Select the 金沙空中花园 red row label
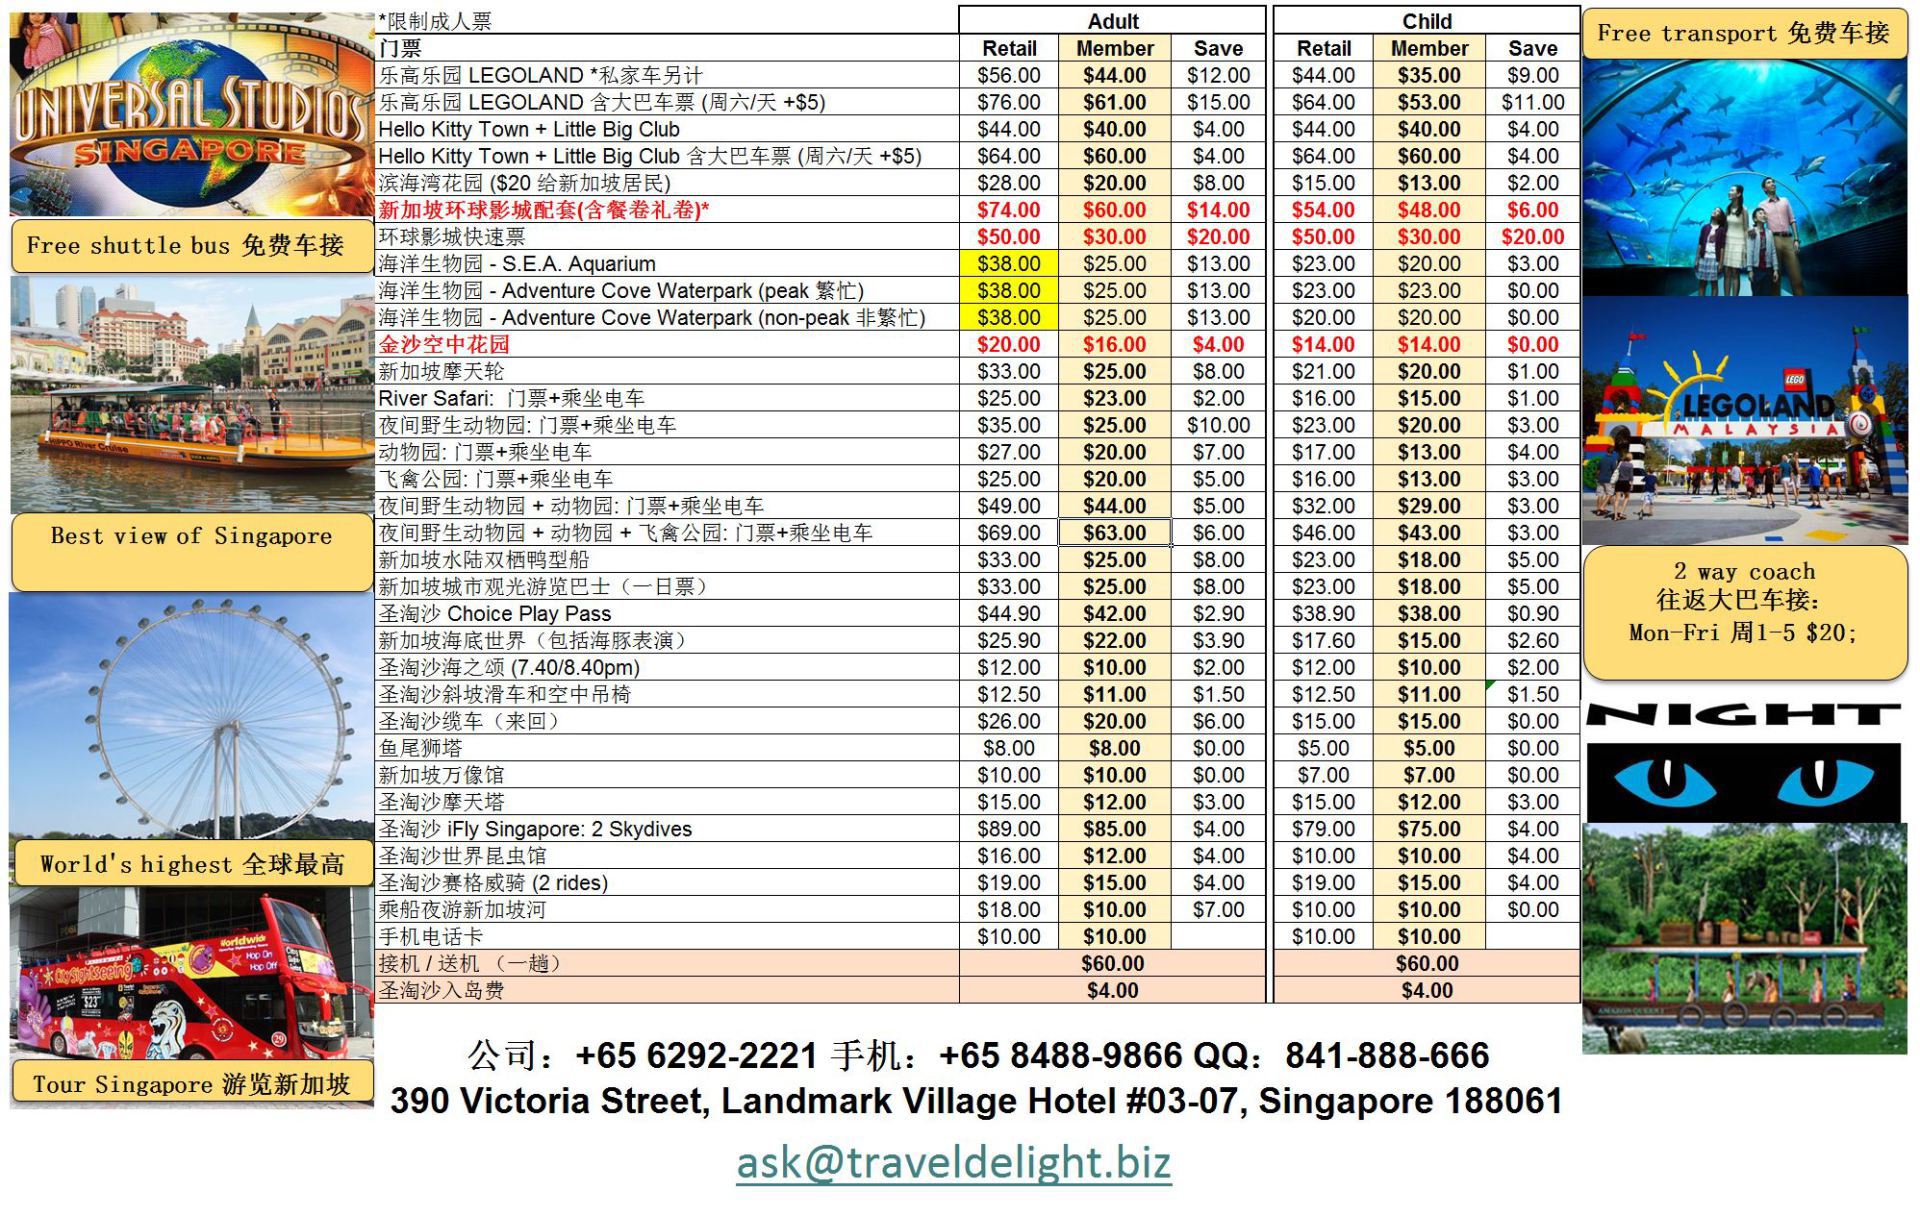Screen dimensions: 1920x1216 click(x=444, y=345)
